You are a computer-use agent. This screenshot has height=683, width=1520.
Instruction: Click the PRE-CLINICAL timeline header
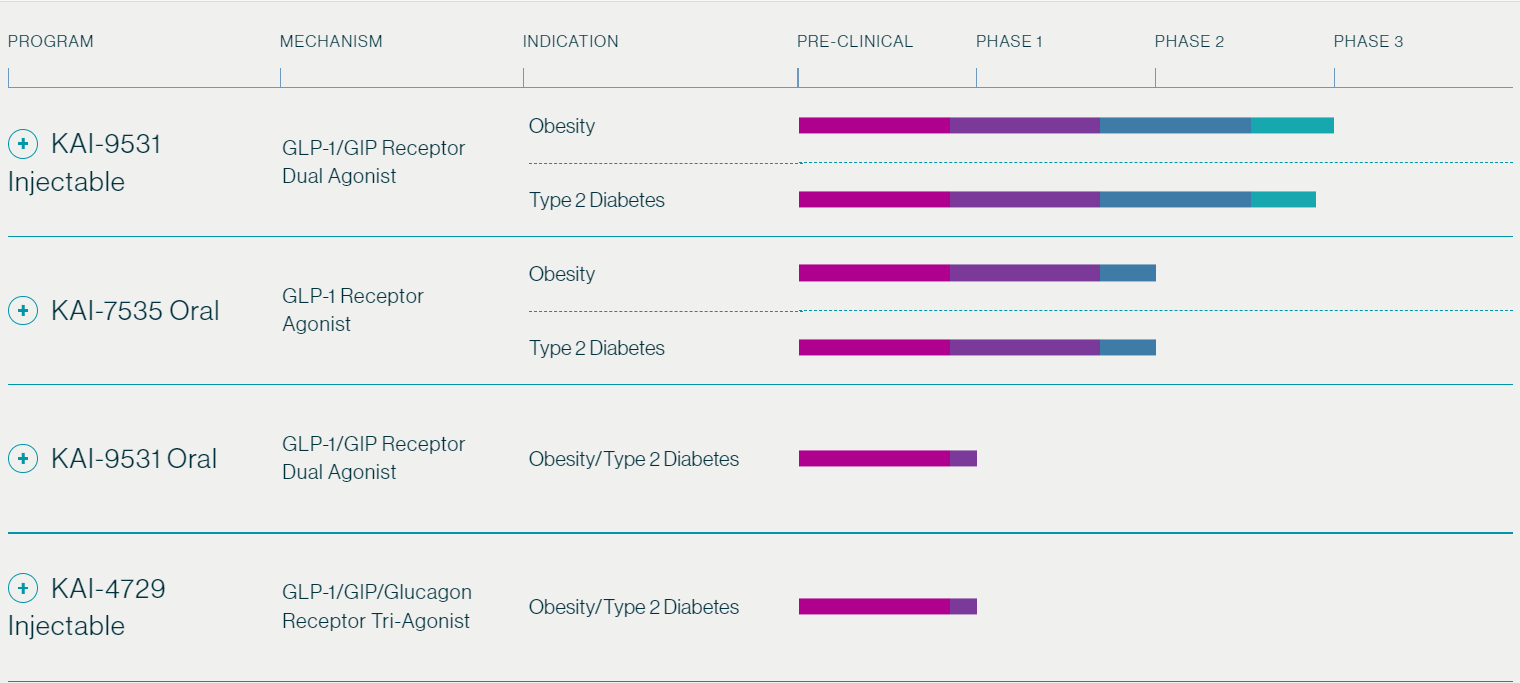[x=855, y=42]
